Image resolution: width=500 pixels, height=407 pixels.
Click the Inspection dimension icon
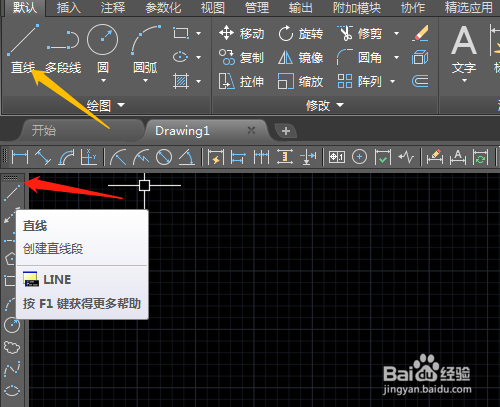pyautogui.click(x=383, y=157)
